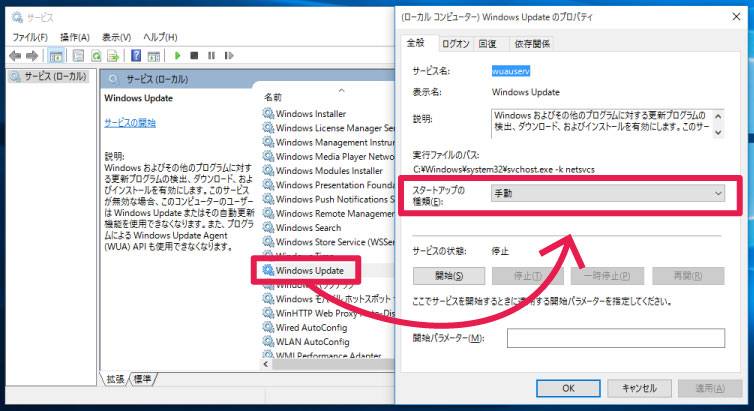Open 表示(V) menu

pos(116,37)
